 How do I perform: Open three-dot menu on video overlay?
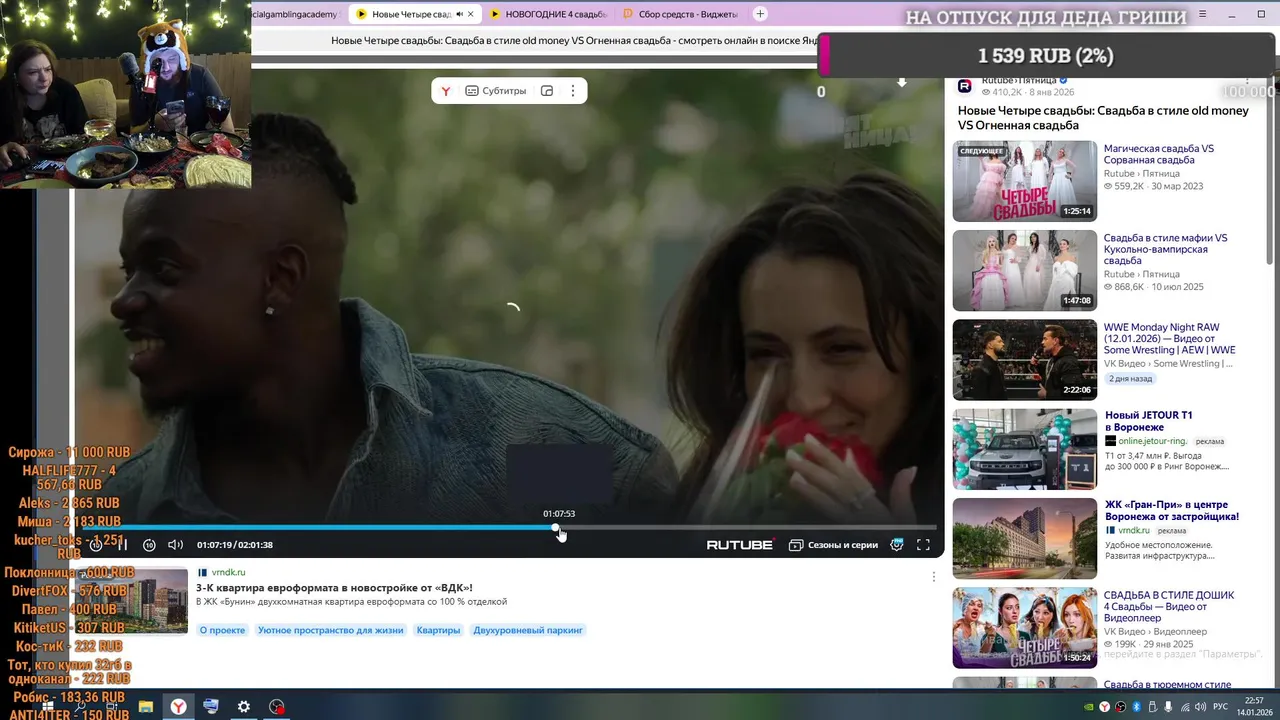point(573,91)
